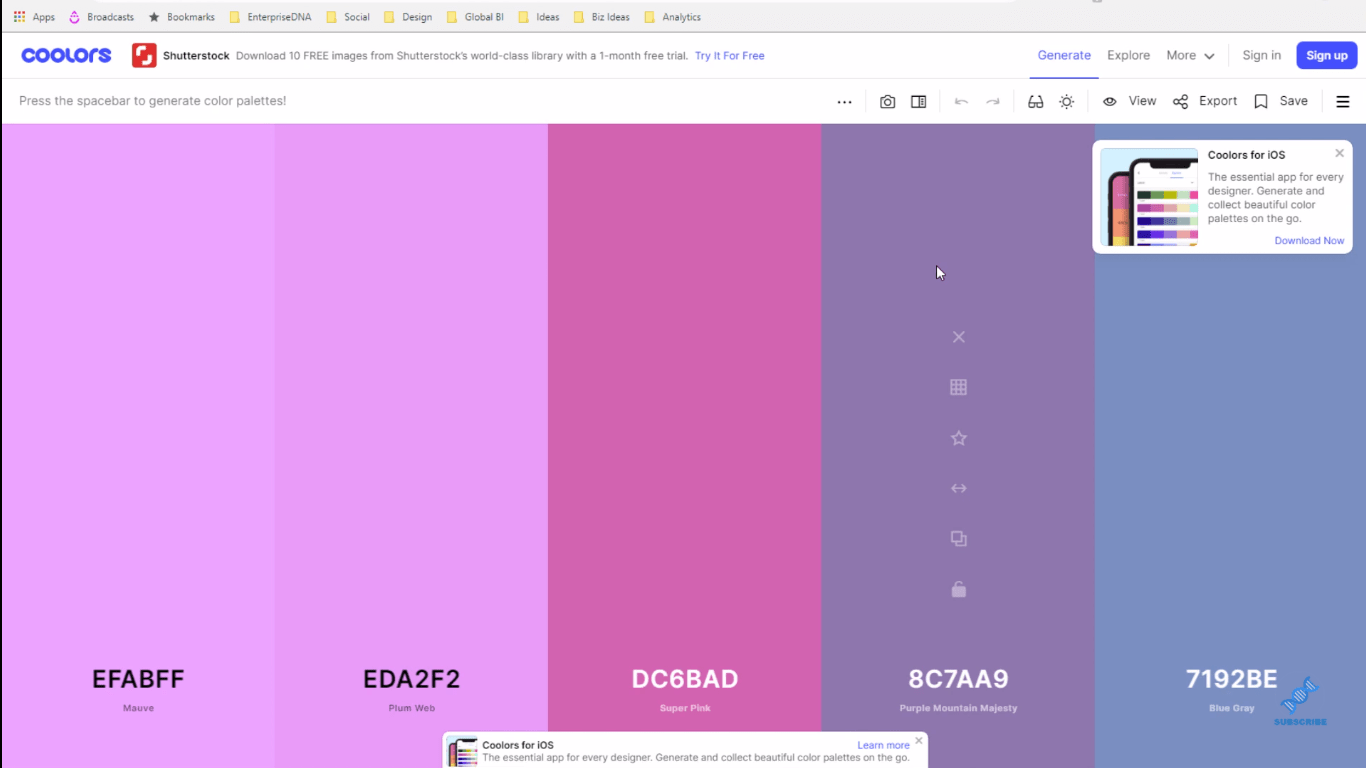The image size is (1366, 768).
Task: Click the 7192BE hex code
Action: point(1231,679)
